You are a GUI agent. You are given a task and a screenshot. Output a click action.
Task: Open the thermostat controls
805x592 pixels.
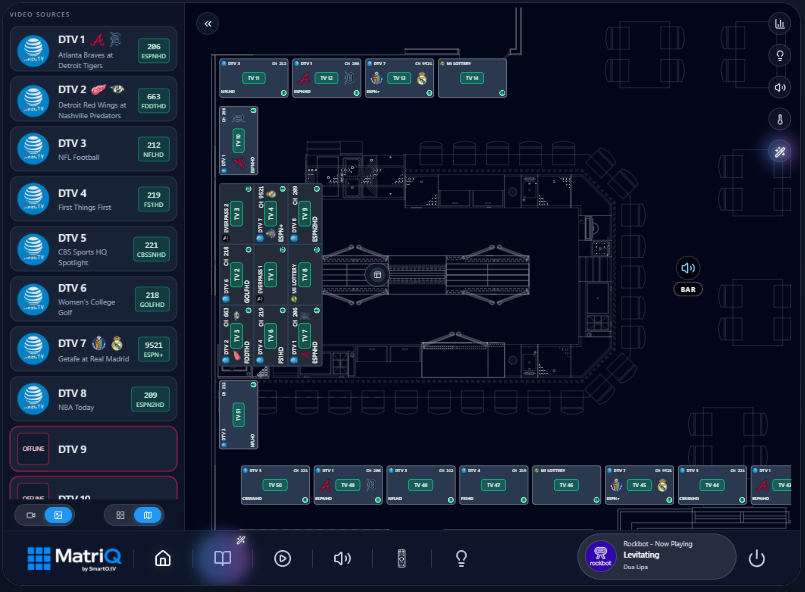click(x=779, y=119)
